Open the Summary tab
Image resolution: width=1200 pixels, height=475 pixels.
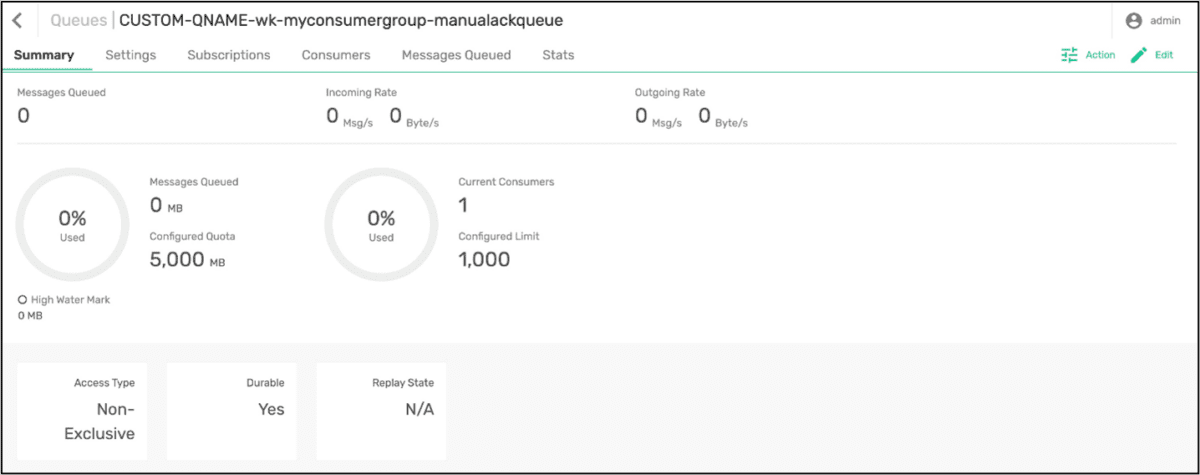pos(44,55)
